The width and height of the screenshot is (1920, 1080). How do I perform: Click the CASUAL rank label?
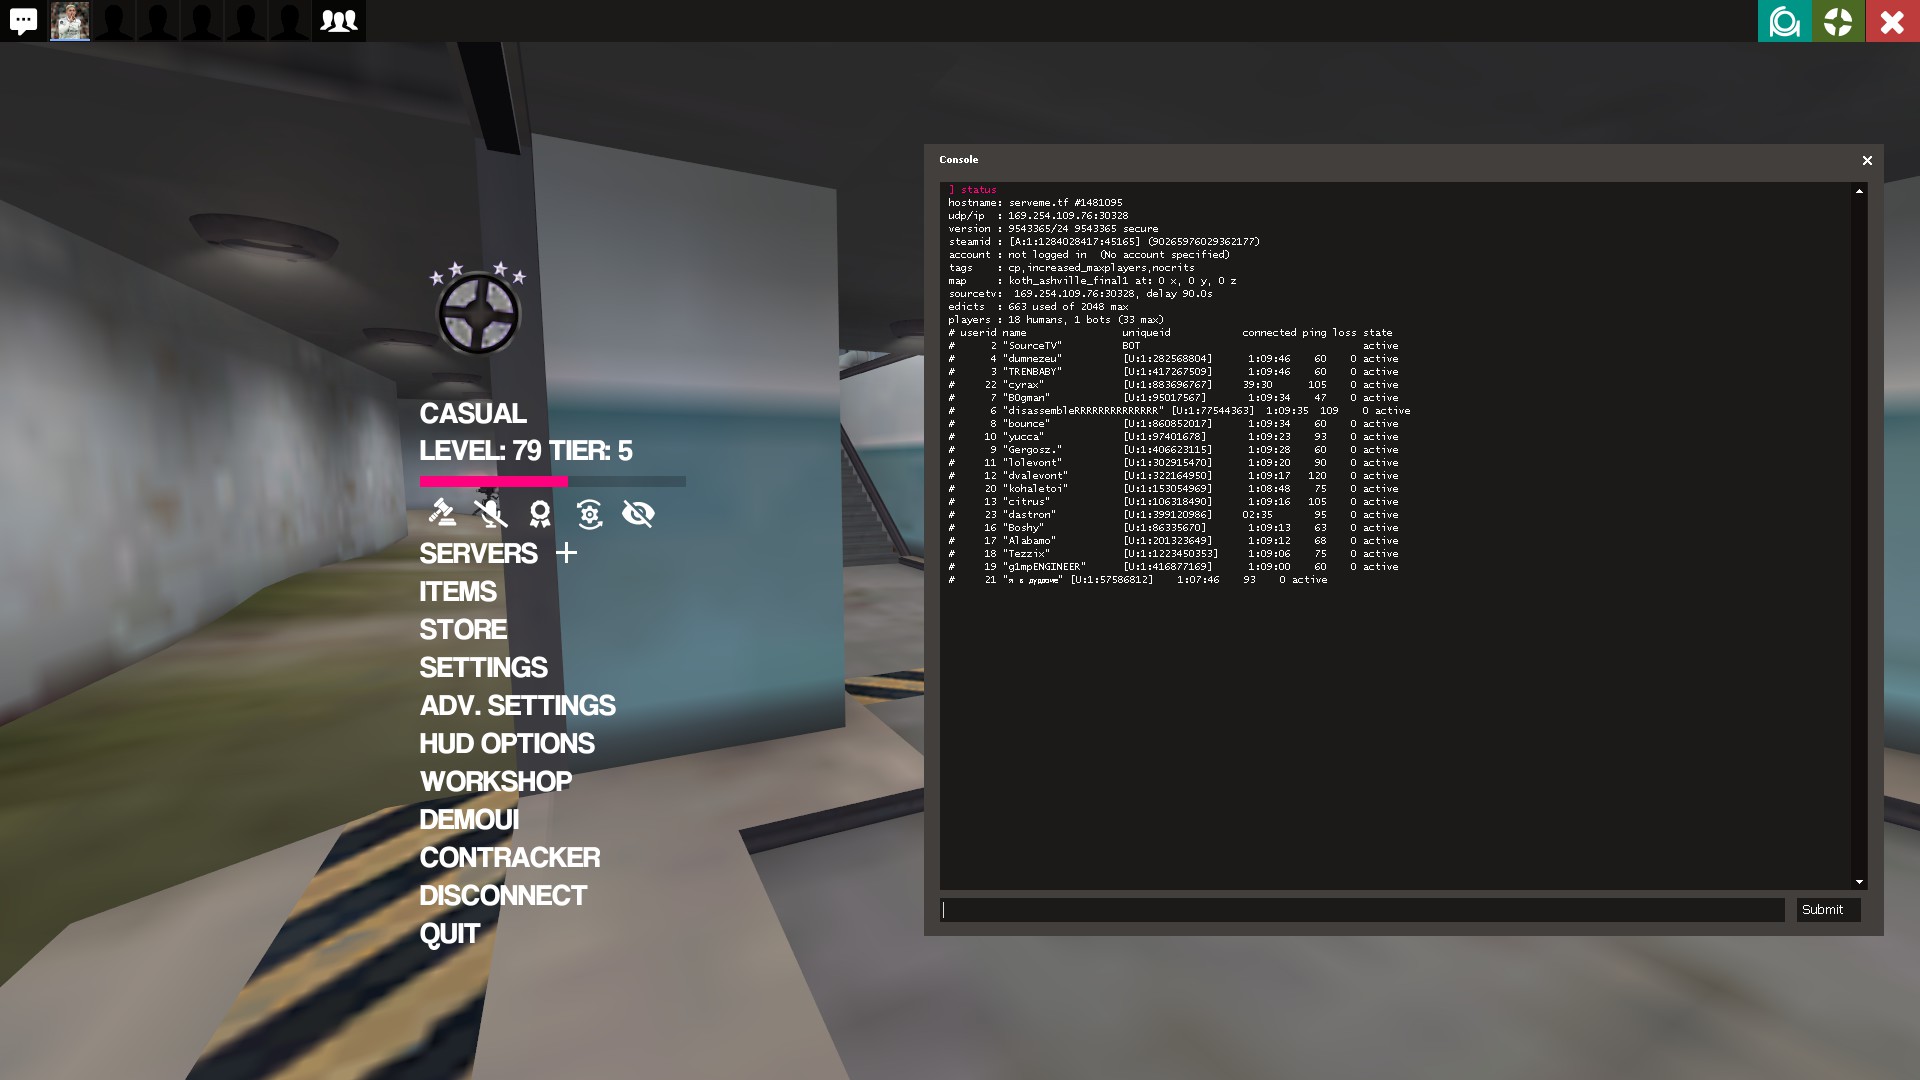[x=472, y=413]
